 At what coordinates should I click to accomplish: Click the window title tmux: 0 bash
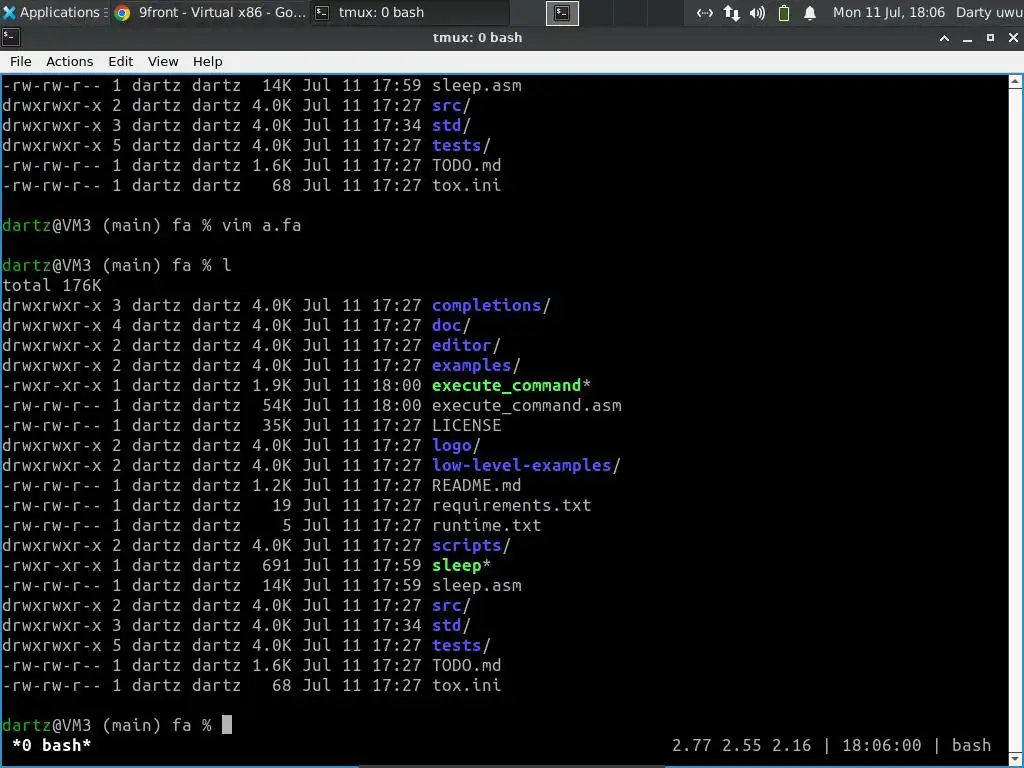tap(477, 38)
